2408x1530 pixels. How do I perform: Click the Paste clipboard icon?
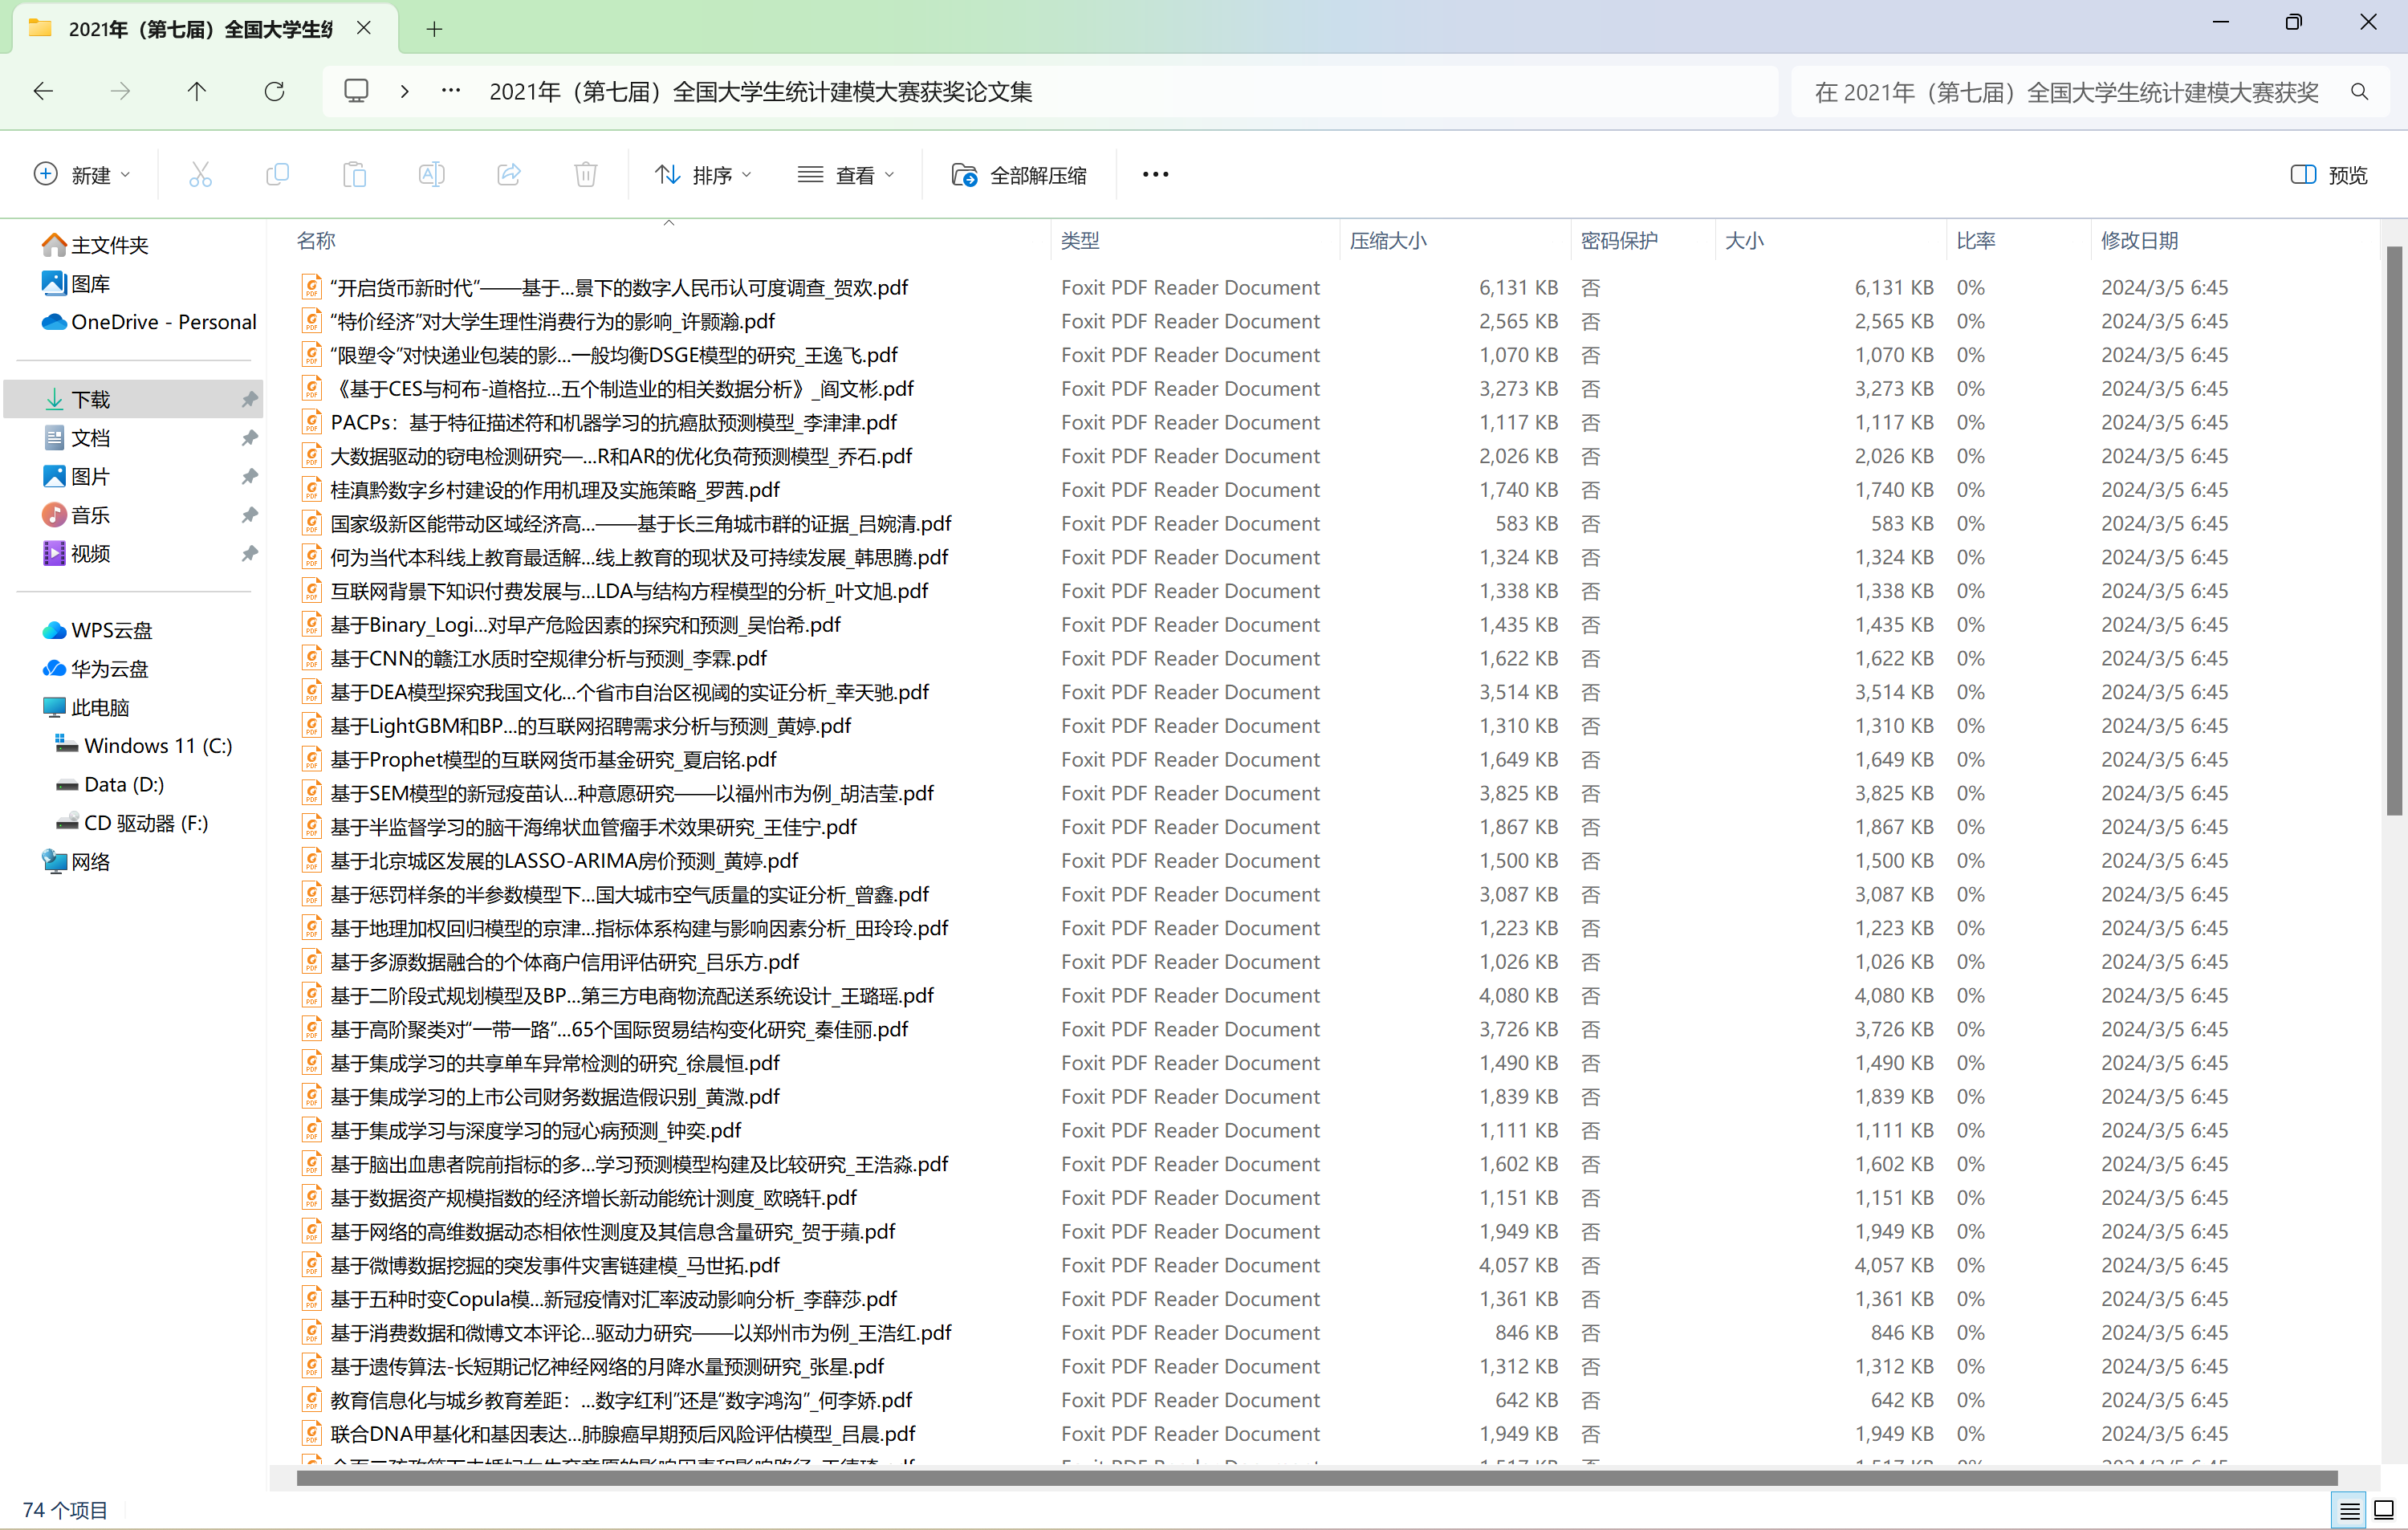354,175
